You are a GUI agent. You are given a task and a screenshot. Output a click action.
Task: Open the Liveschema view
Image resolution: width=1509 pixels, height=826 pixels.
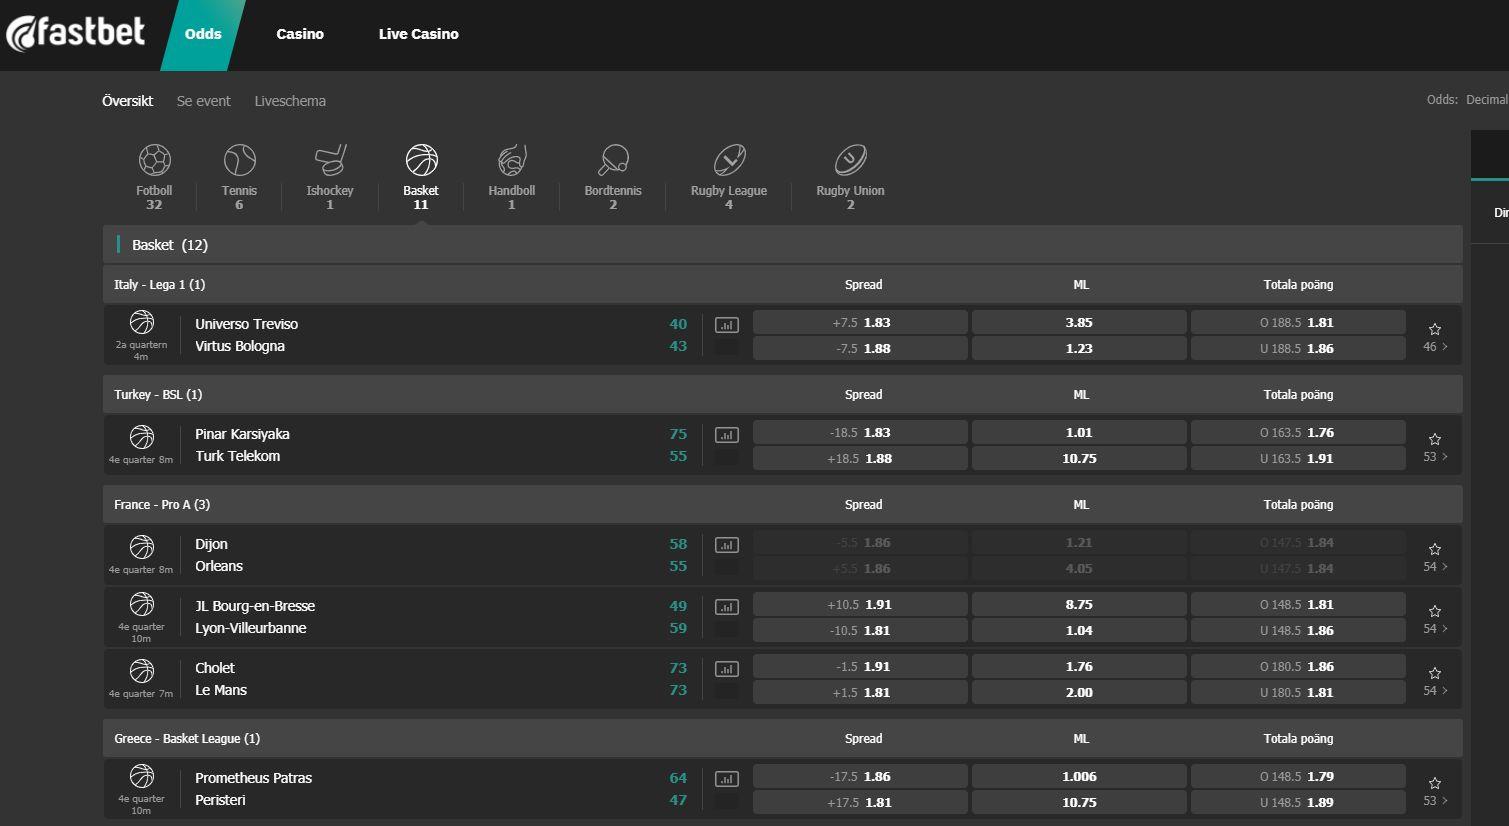pyautogui.click(x=290, y=100)
